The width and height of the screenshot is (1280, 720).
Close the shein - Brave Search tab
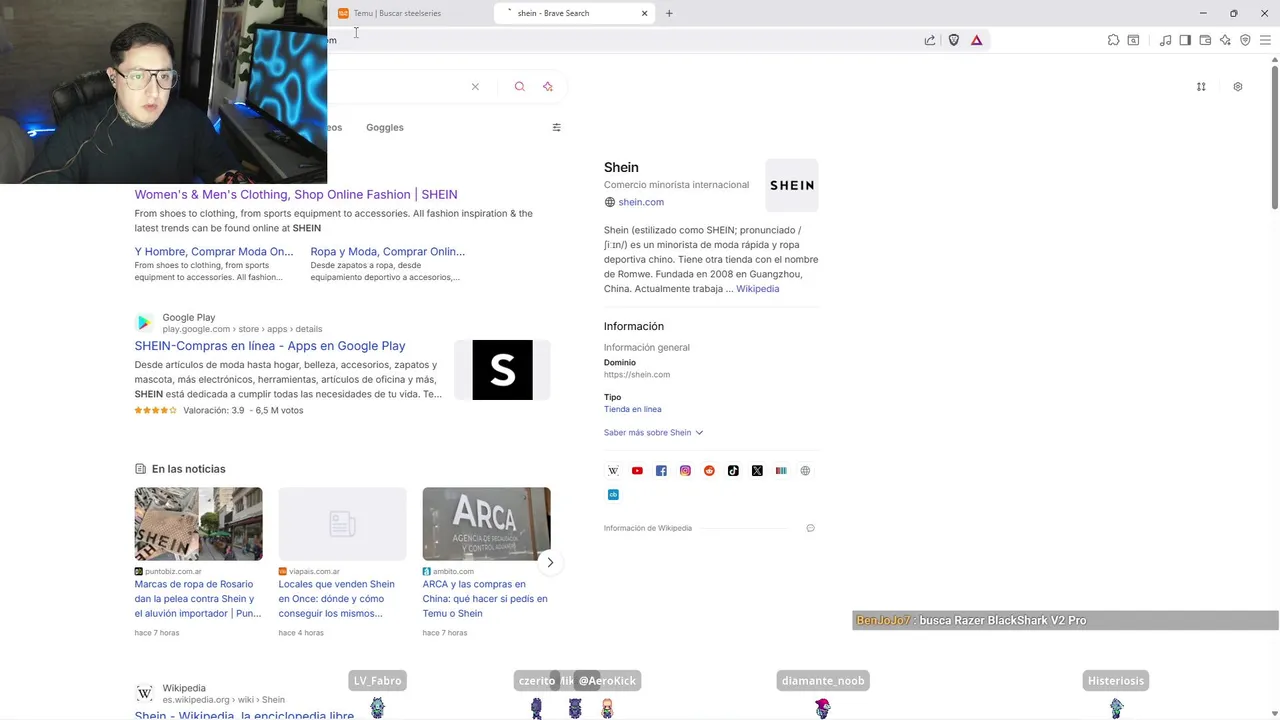644,13
